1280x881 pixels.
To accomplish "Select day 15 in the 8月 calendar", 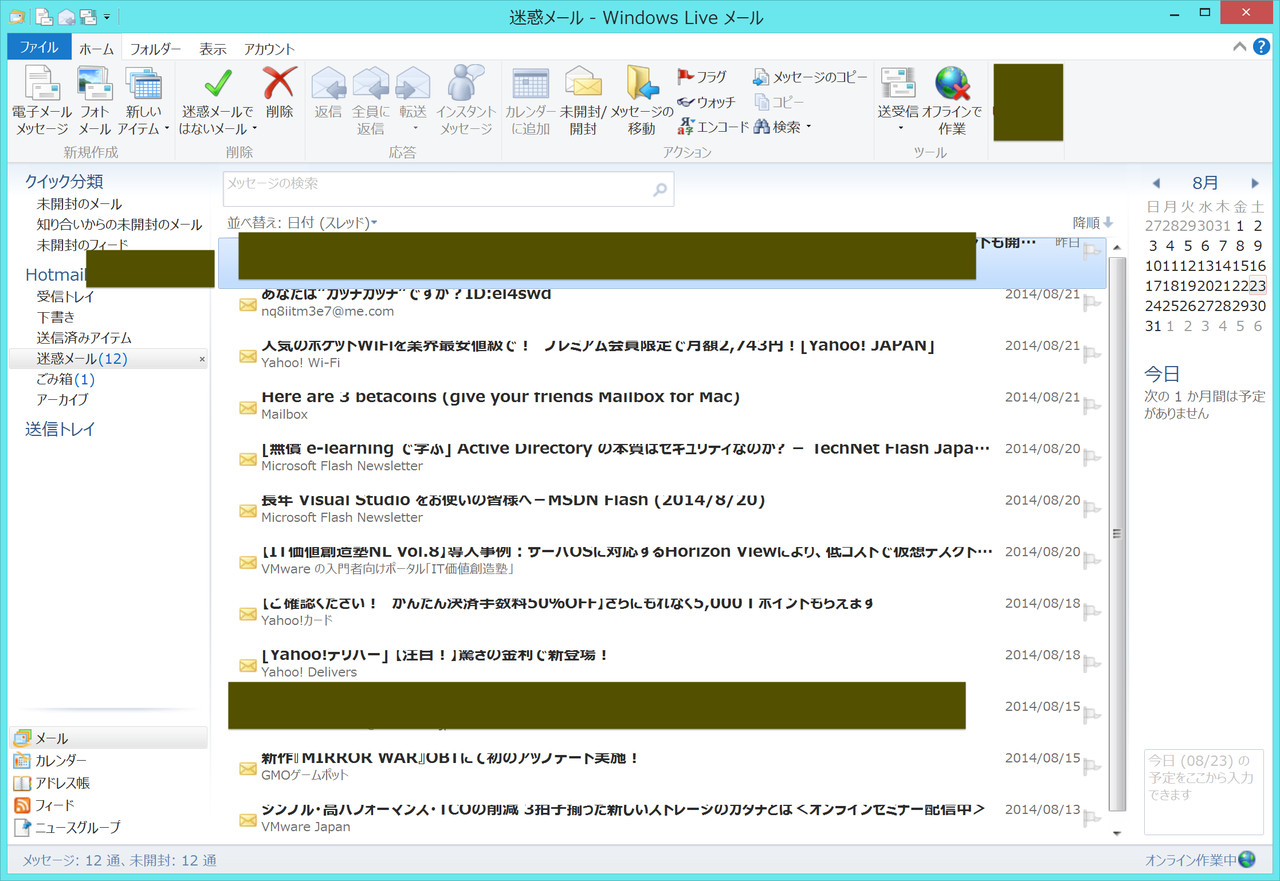I will point(1240,266).
